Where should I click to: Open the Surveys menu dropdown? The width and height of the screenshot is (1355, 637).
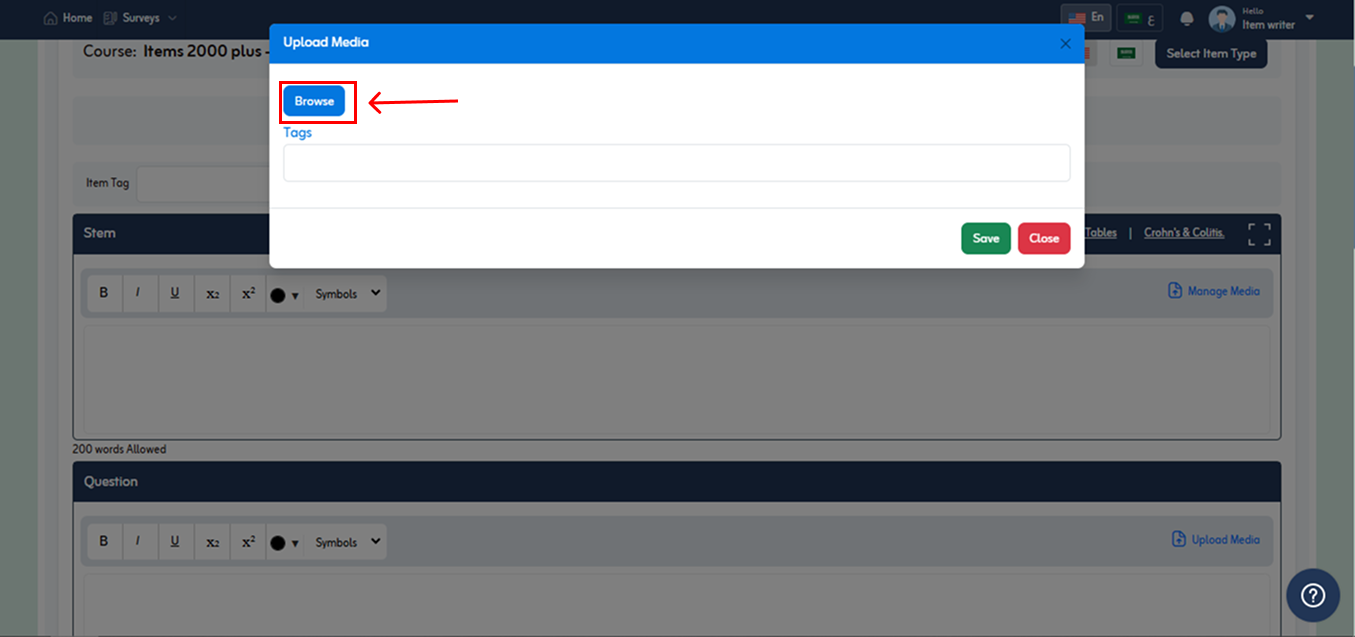[x=140, y=18]
